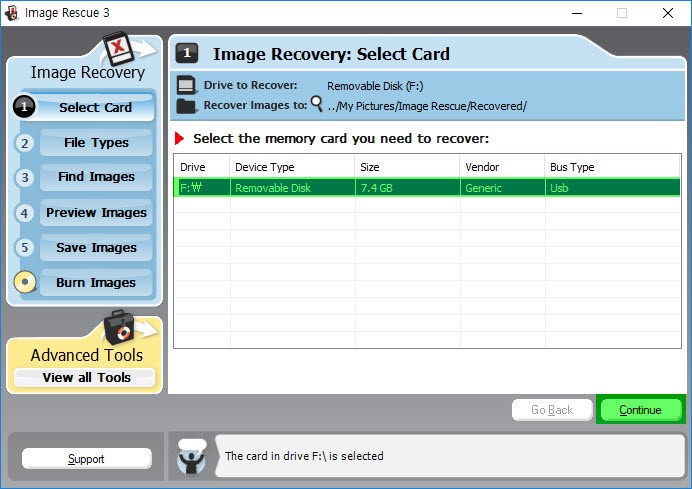The image size is (692, 489).
Task: Click the Go Back button
Action: coord(552,410)
